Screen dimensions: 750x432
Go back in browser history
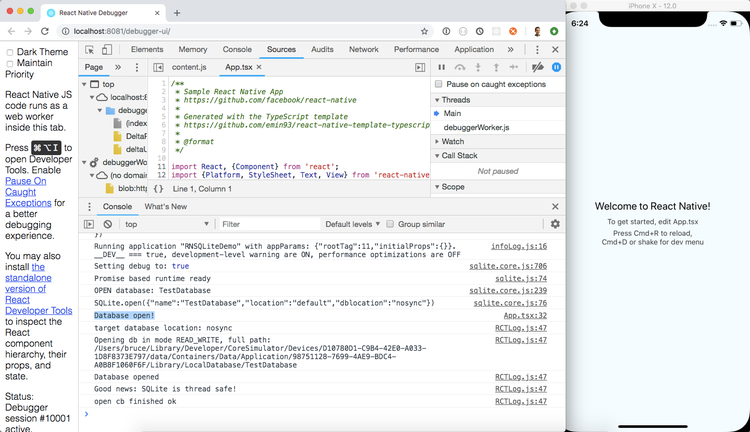coord(11,32)
